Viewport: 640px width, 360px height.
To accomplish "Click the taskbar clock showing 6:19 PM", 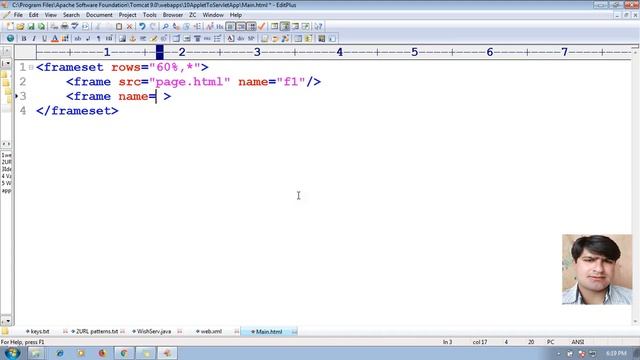I will coord(616,353).
